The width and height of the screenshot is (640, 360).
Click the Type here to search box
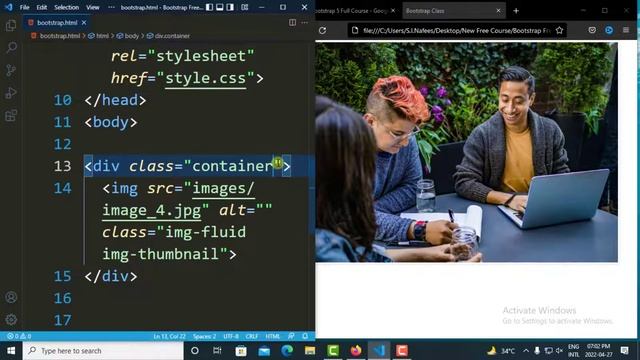tap(104, 351)
